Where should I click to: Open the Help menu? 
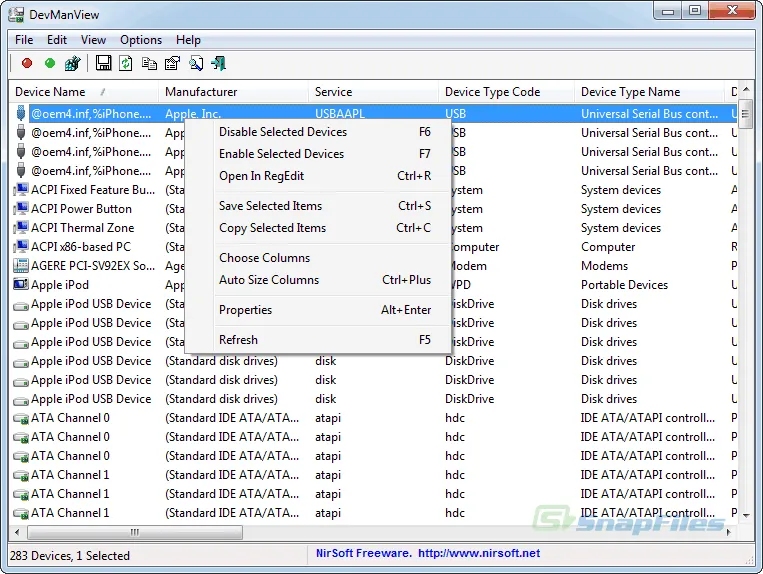pyautogui.click(x=188, y=40)
